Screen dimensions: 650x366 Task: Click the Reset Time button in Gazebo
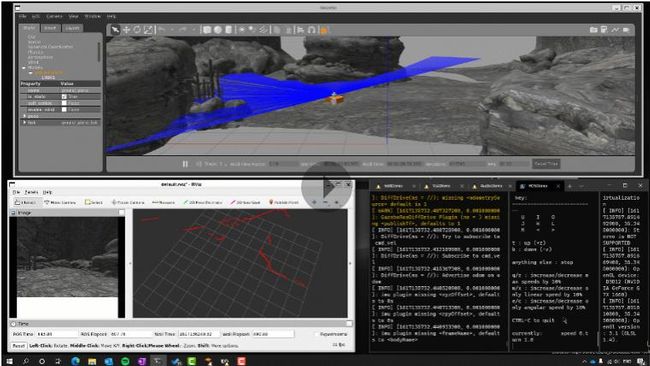pos(546,164)
